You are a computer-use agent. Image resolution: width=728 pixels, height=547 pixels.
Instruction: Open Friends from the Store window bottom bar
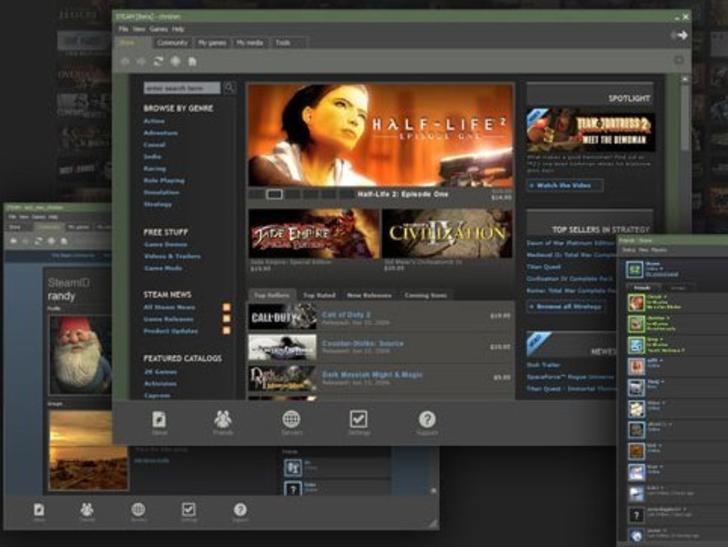223,423
